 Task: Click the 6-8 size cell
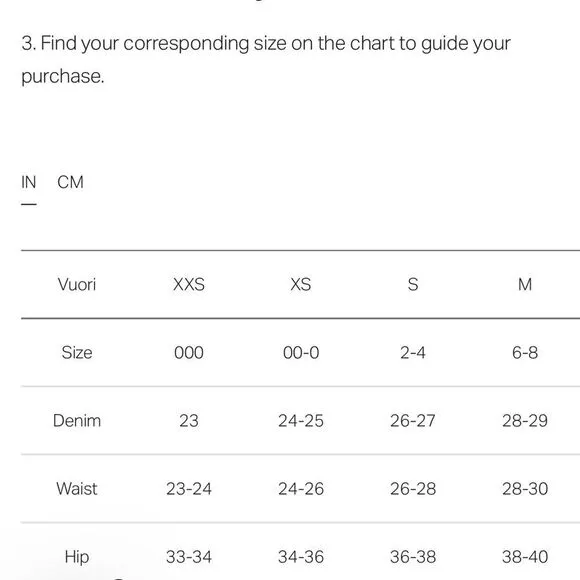(525, 353)
